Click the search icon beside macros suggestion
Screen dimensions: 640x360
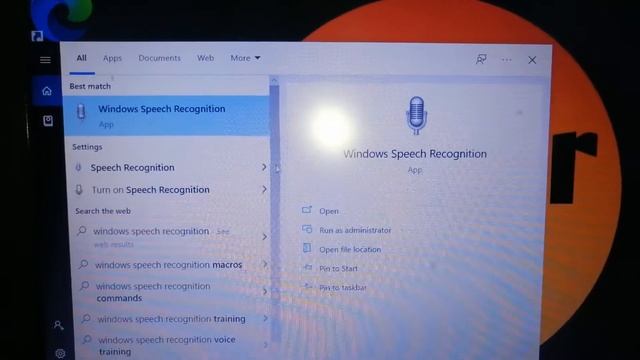83,264
